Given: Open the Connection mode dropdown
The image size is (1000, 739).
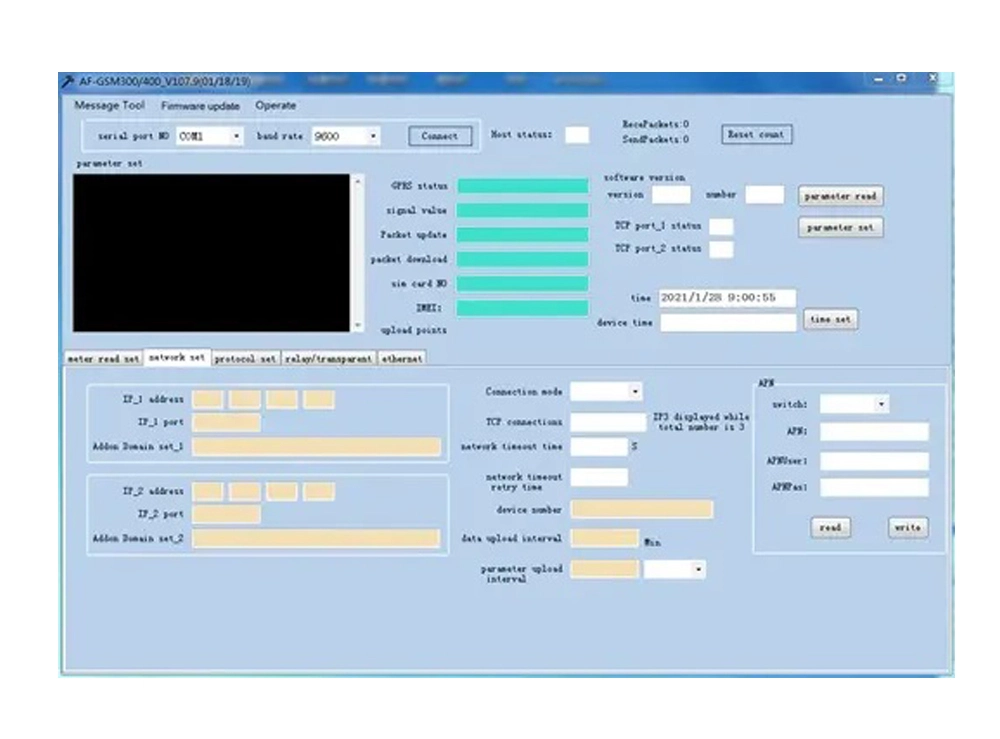Looking at the screenshot, I should (635, 392).
